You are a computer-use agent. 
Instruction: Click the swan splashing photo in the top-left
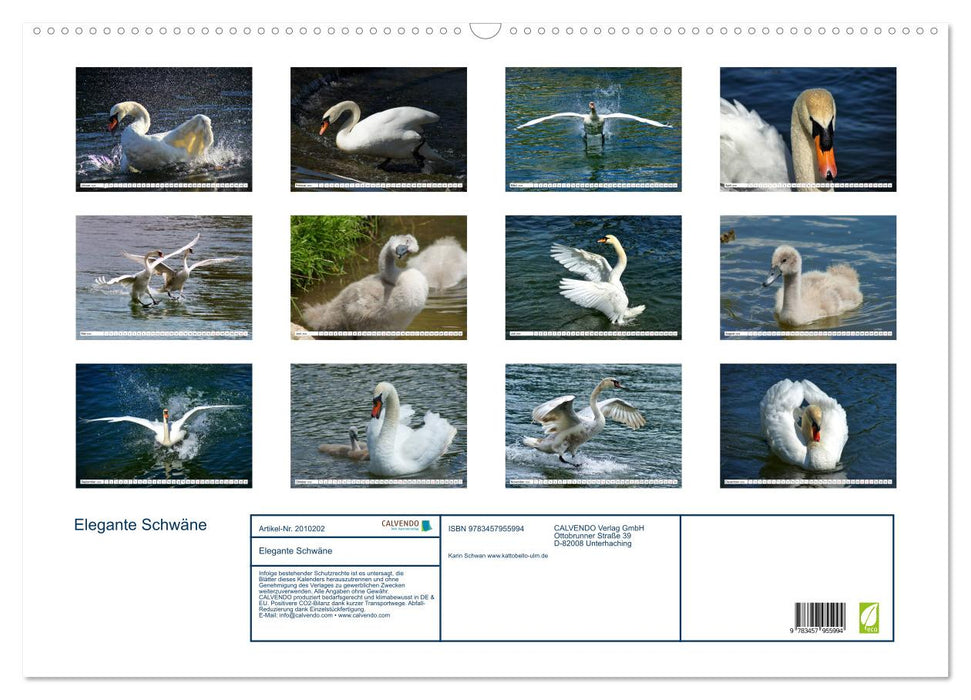pyautogui.click(x=164, y=126)
